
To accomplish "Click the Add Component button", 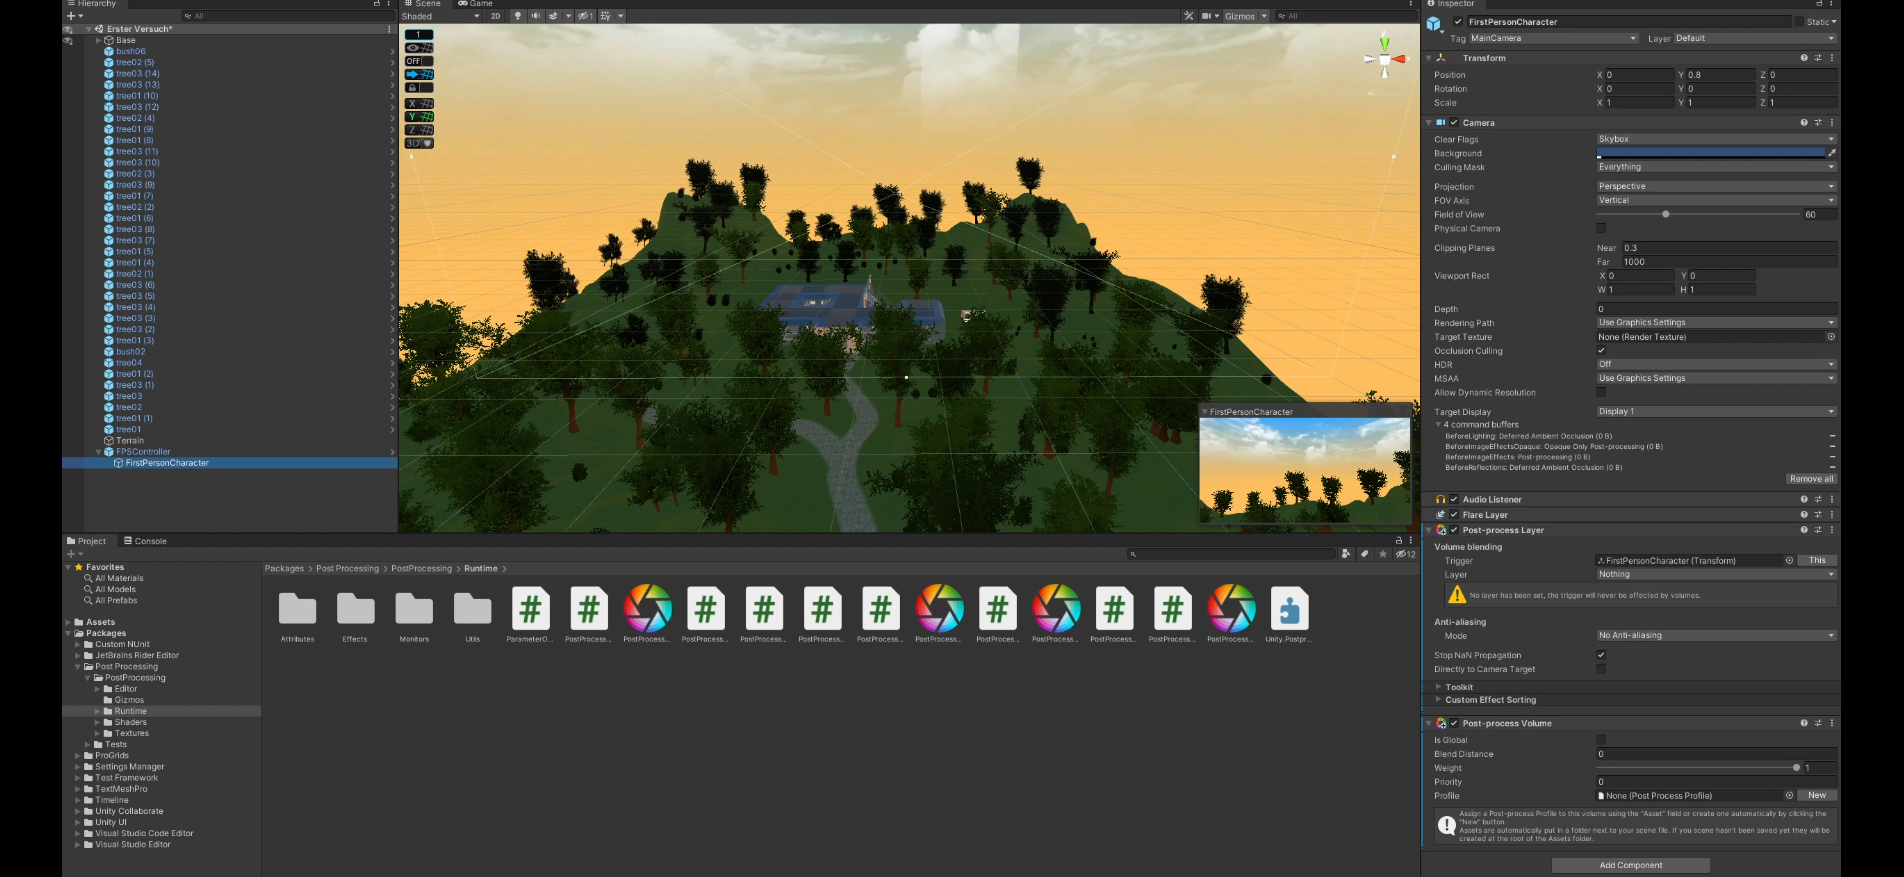I will [1630, 865].
